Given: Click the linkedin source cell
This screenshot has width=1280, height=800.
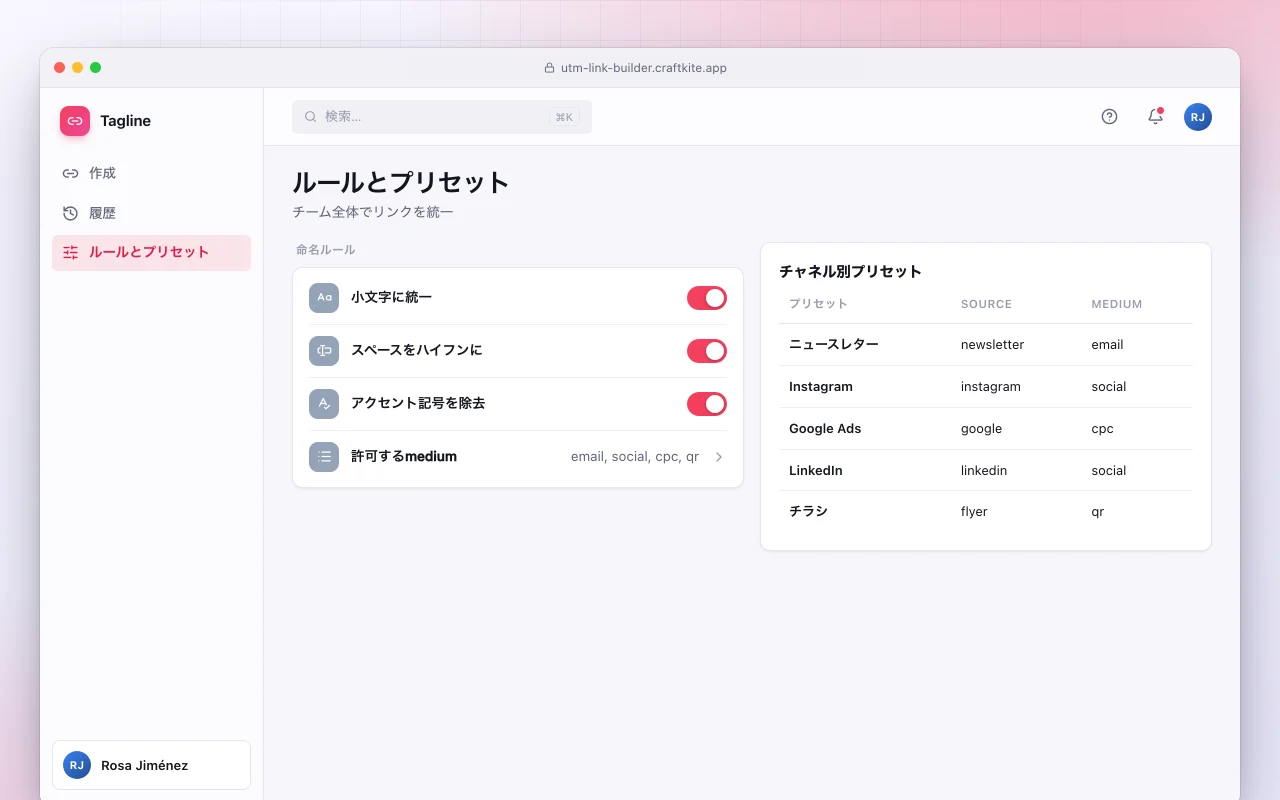Looking at the screenshot, I should point(984,470).
